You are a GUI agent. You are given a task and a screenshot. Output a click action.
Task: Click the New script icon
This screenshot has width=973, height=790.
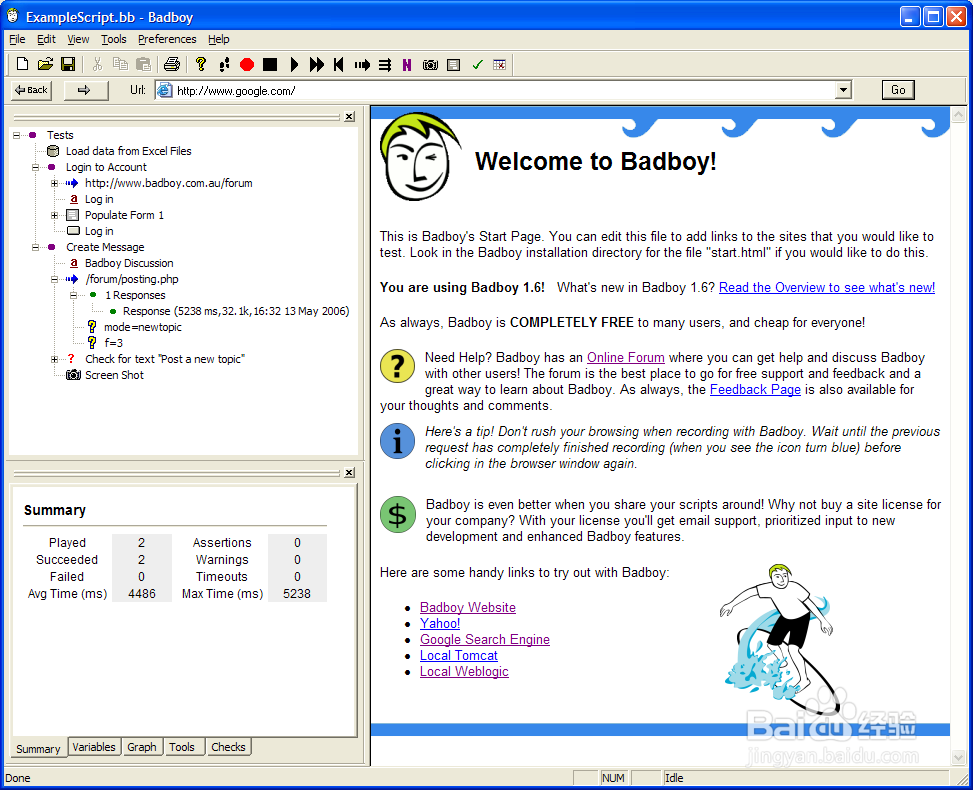[x=22, y=64]
